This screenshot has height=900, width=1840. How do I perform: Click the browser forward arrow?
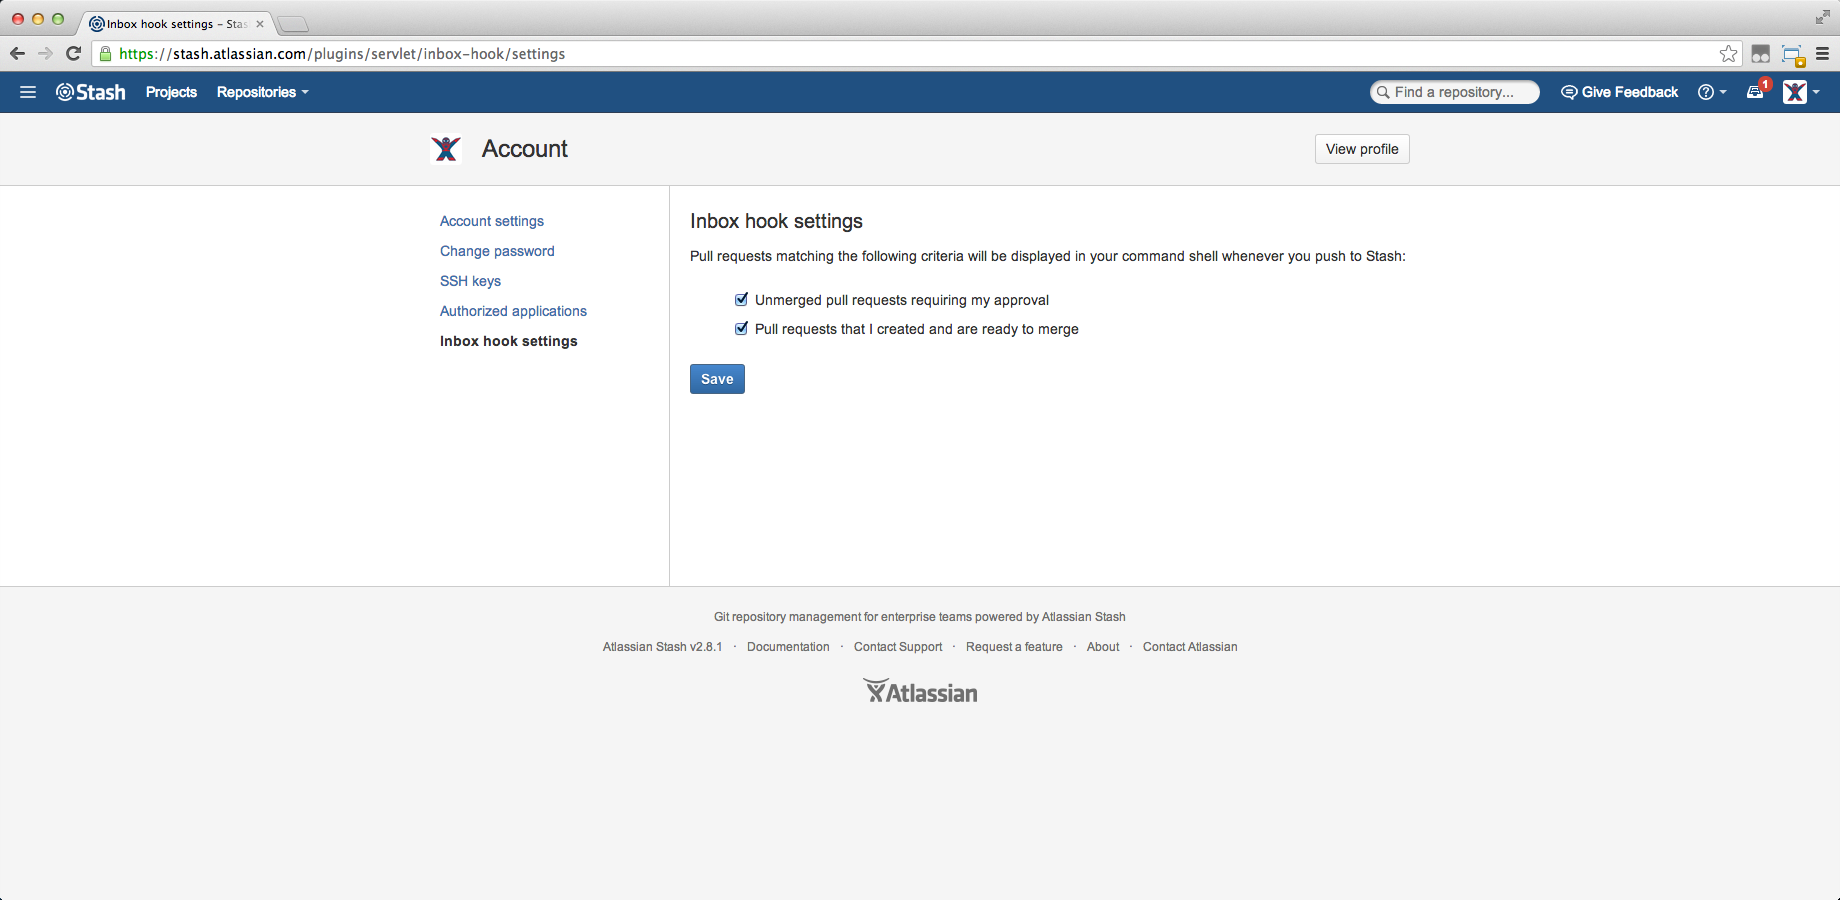(x=45, y=54)
